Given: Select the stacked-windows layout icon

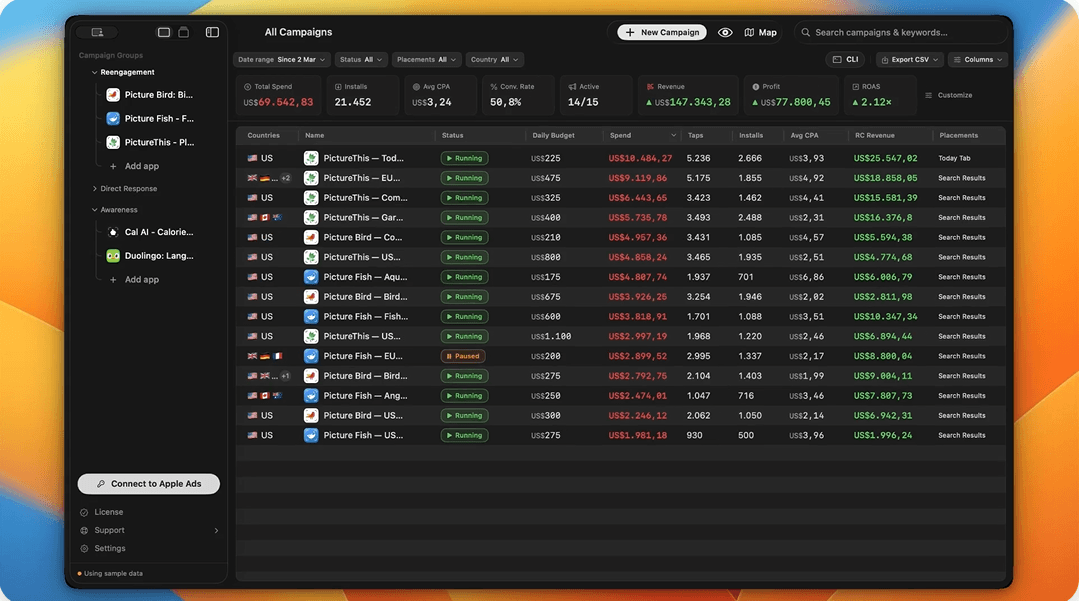Looking at the screenshot, I should (x=184, y=32).
